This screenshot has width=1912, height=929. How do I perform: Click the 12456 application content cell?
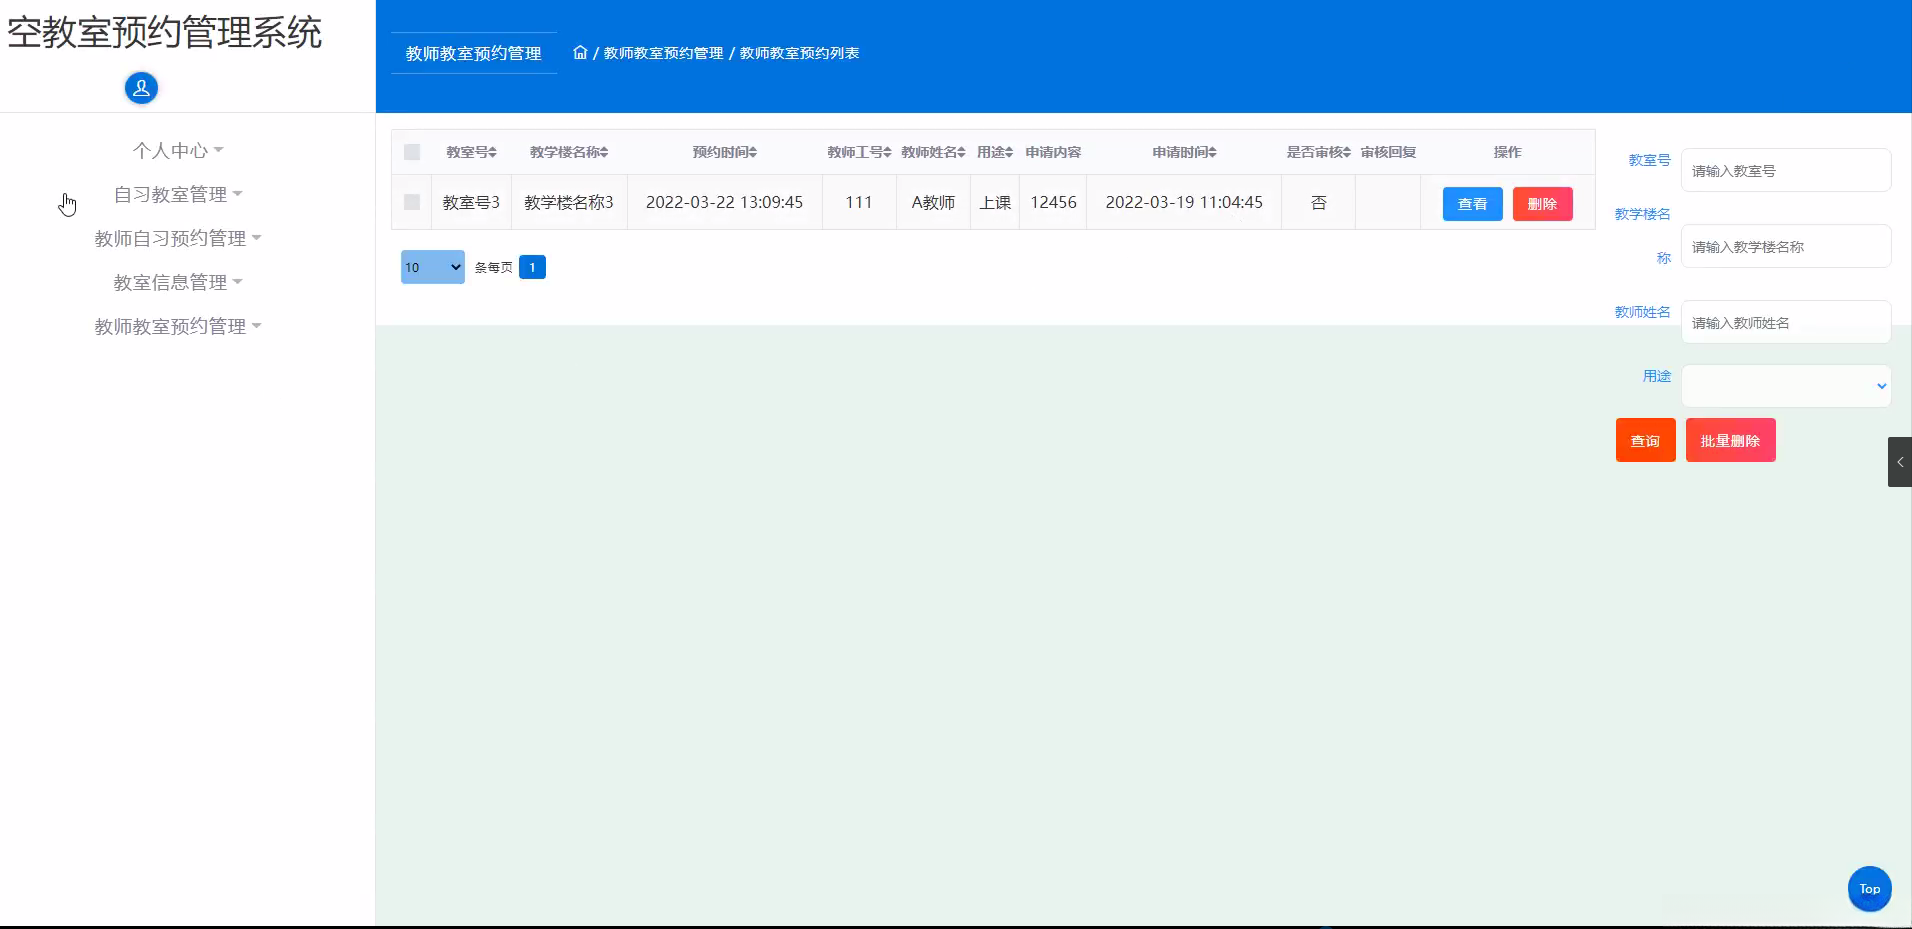point(1053,202)
